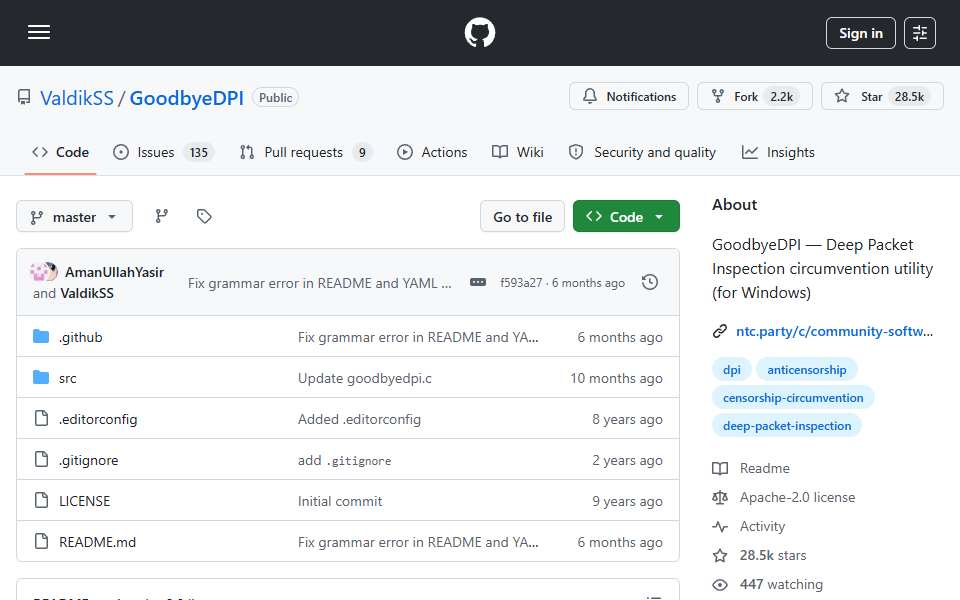The width and height of the screenshot is (960, 600).
Task: Go to GitHub homepage via Octocat logo
Action: pyautogui.click(x=479, y=32)
